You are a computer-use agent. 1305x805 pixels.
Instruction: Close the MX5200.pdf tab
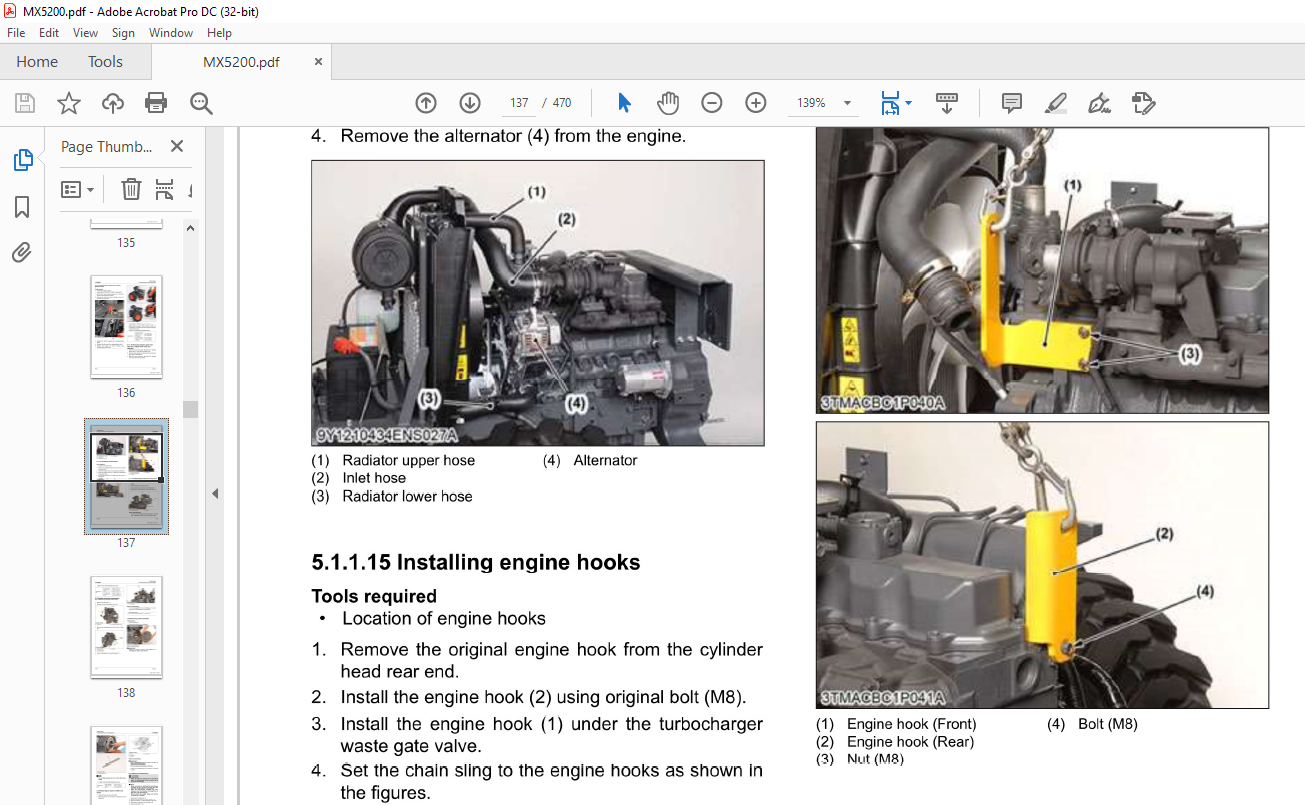[x=318, y=62]
